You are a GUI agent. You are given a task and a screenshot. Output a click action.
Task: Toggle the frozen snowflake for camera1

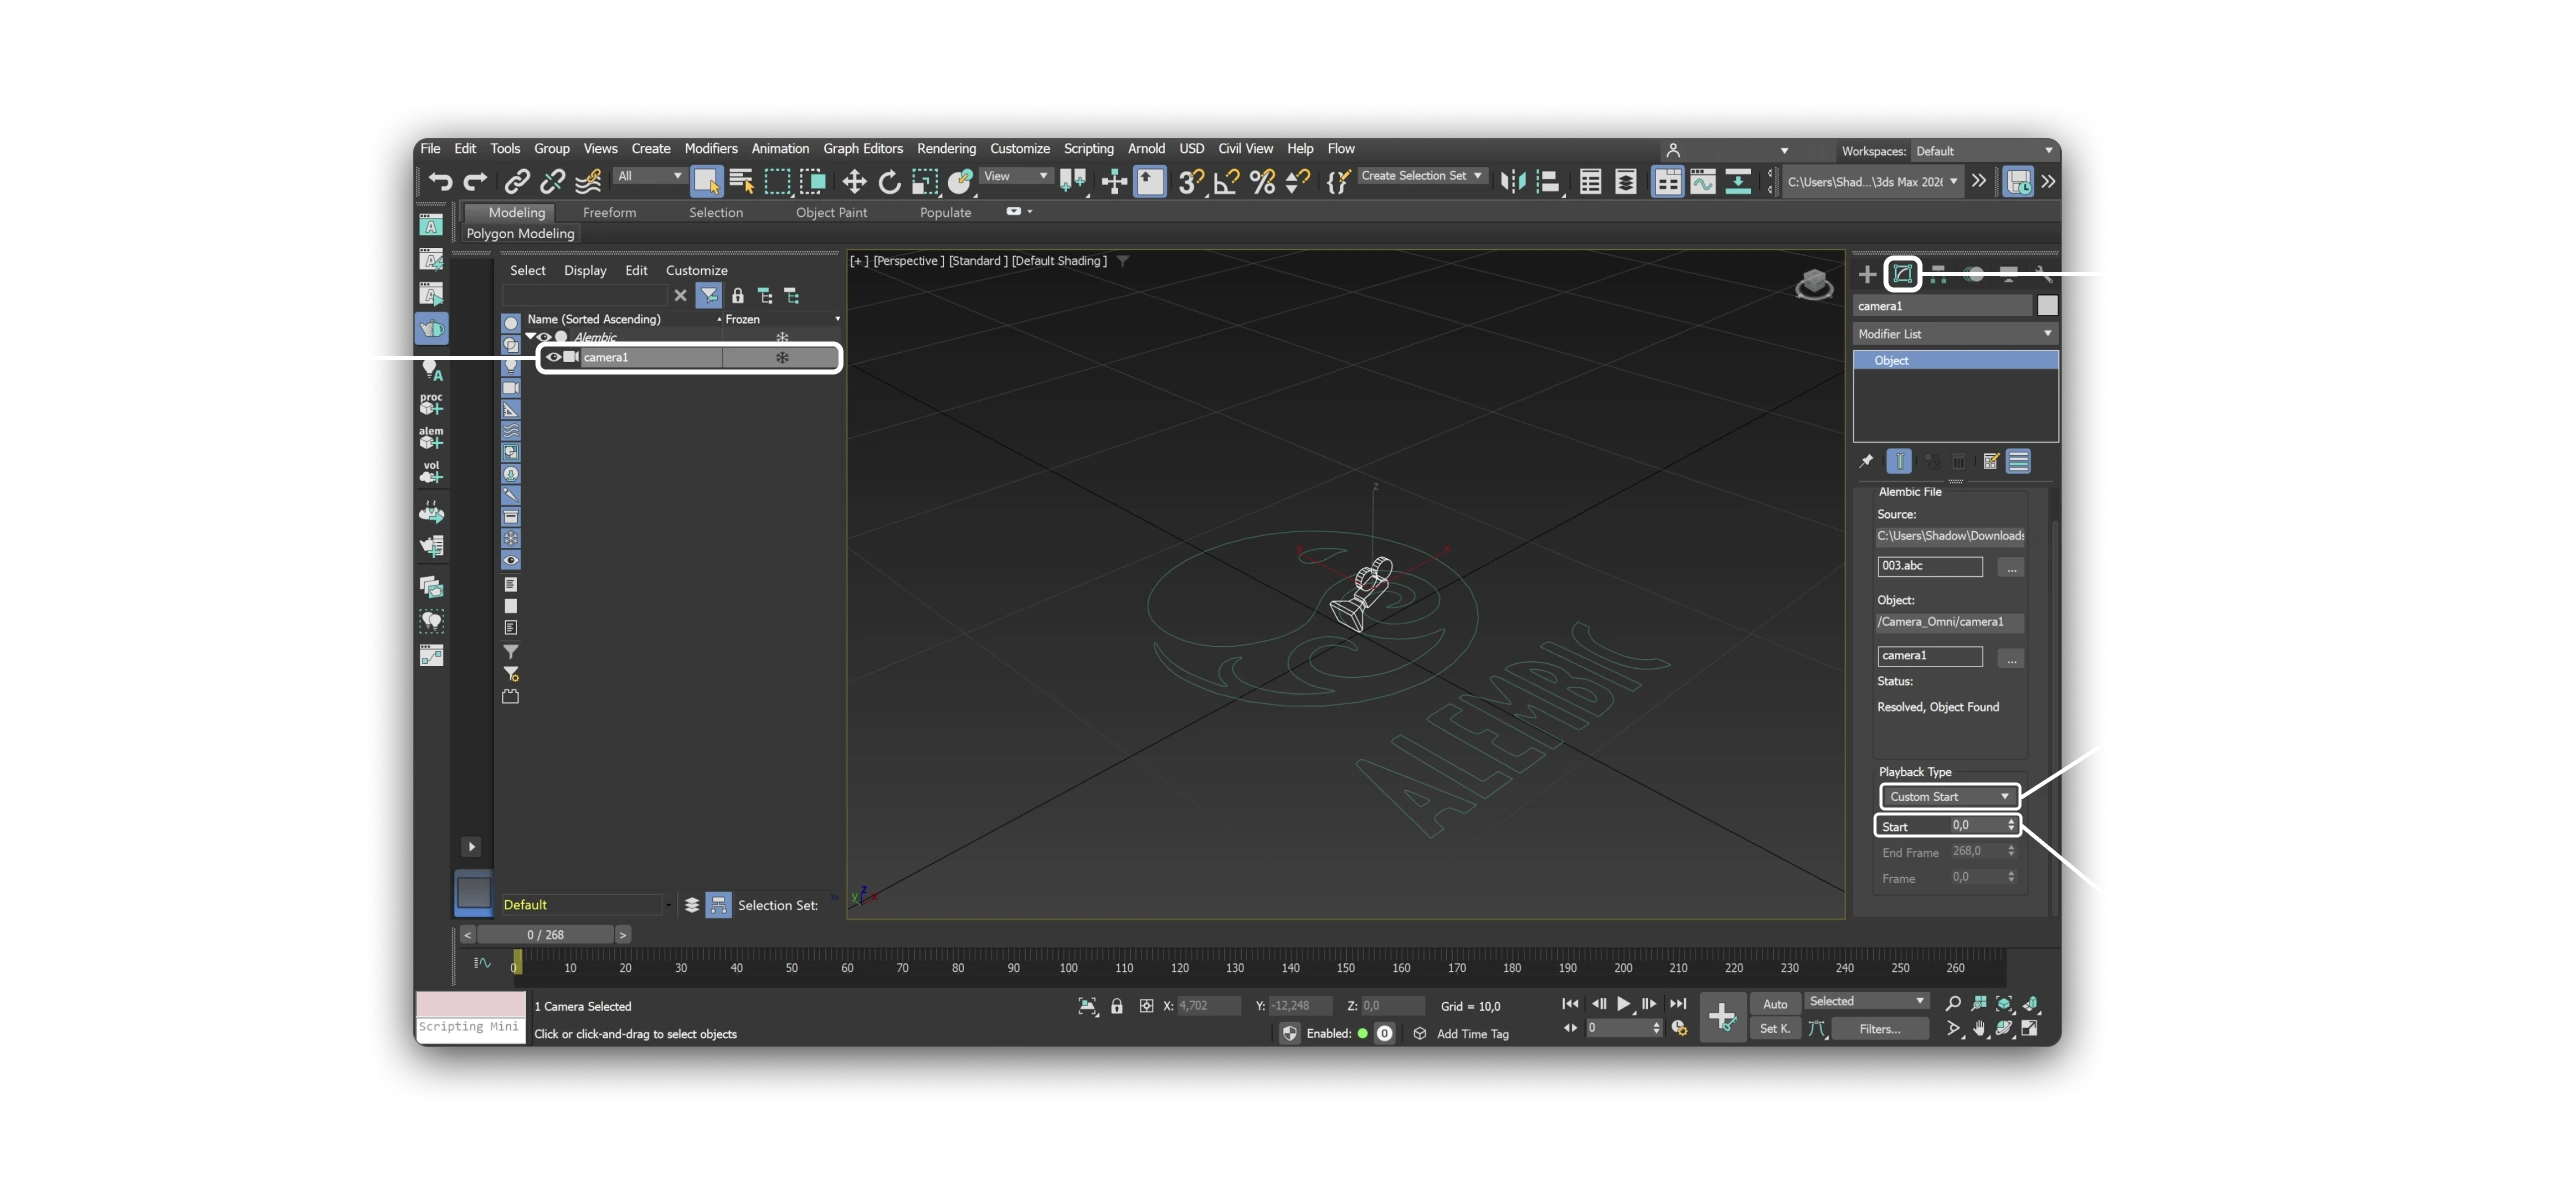pos(782,357)
